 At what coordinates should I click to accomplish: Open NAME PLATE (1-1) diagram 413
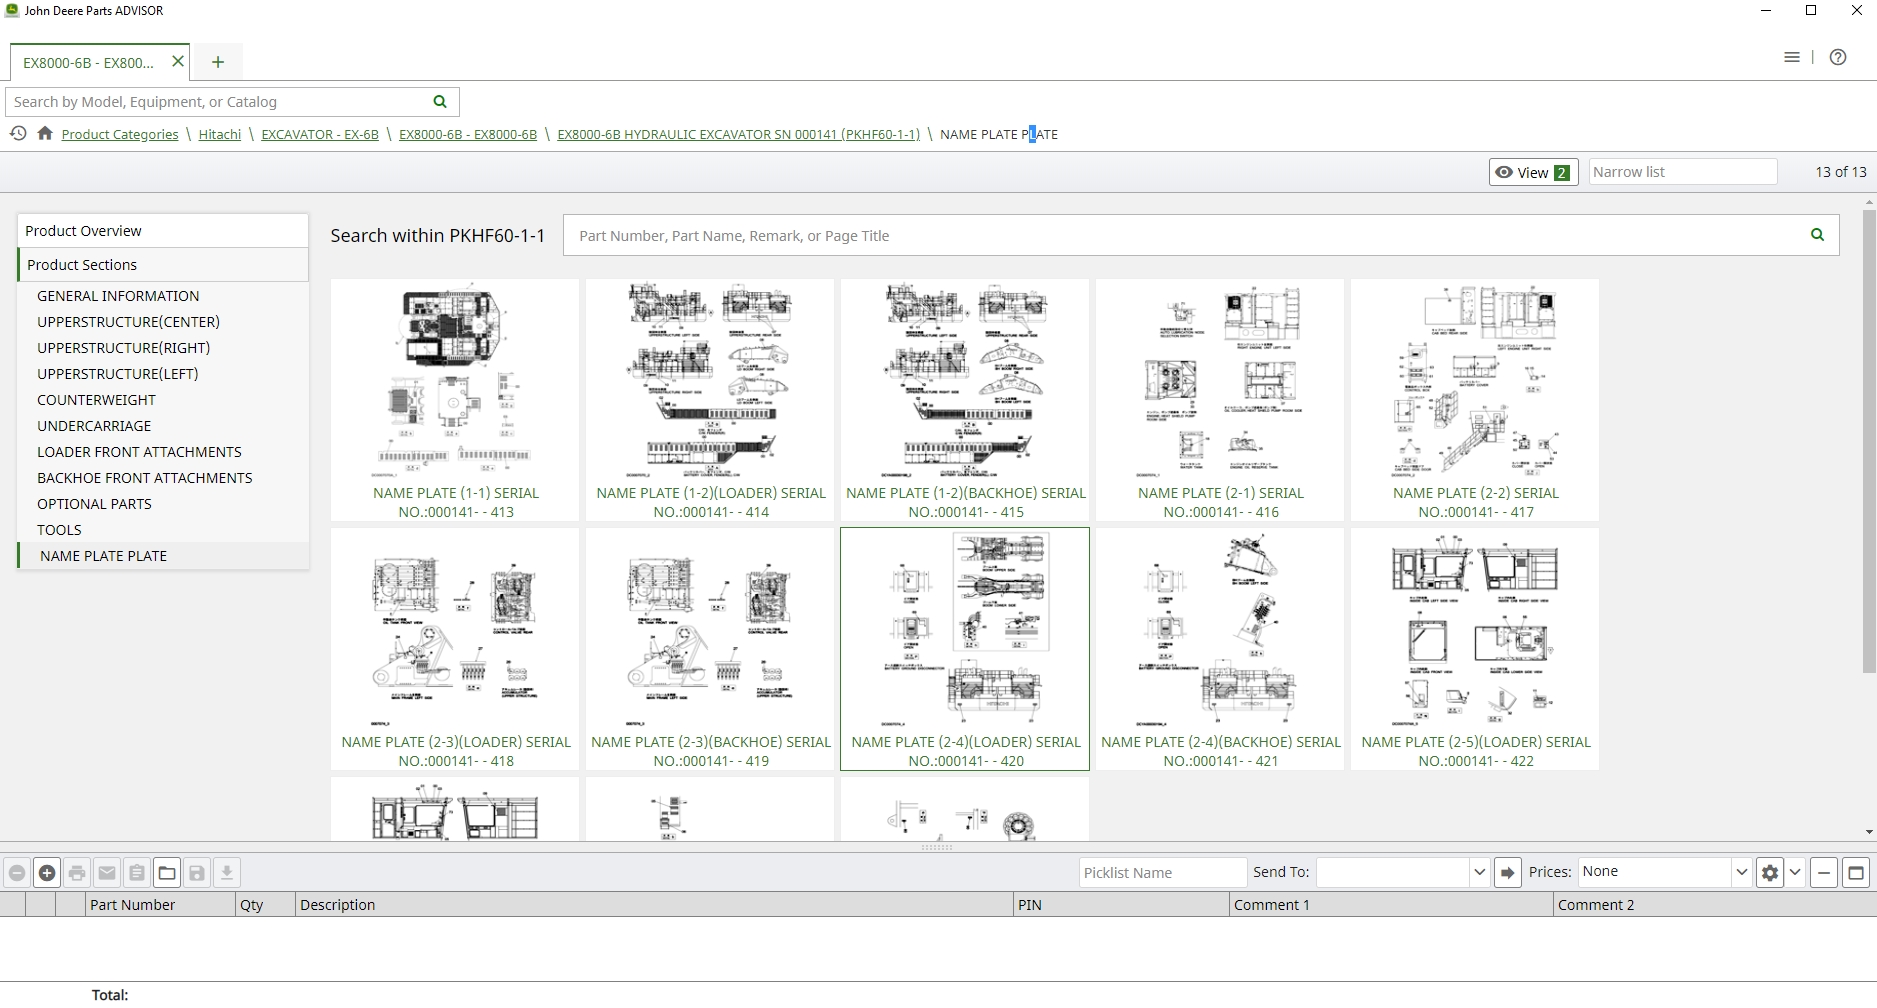455,400
